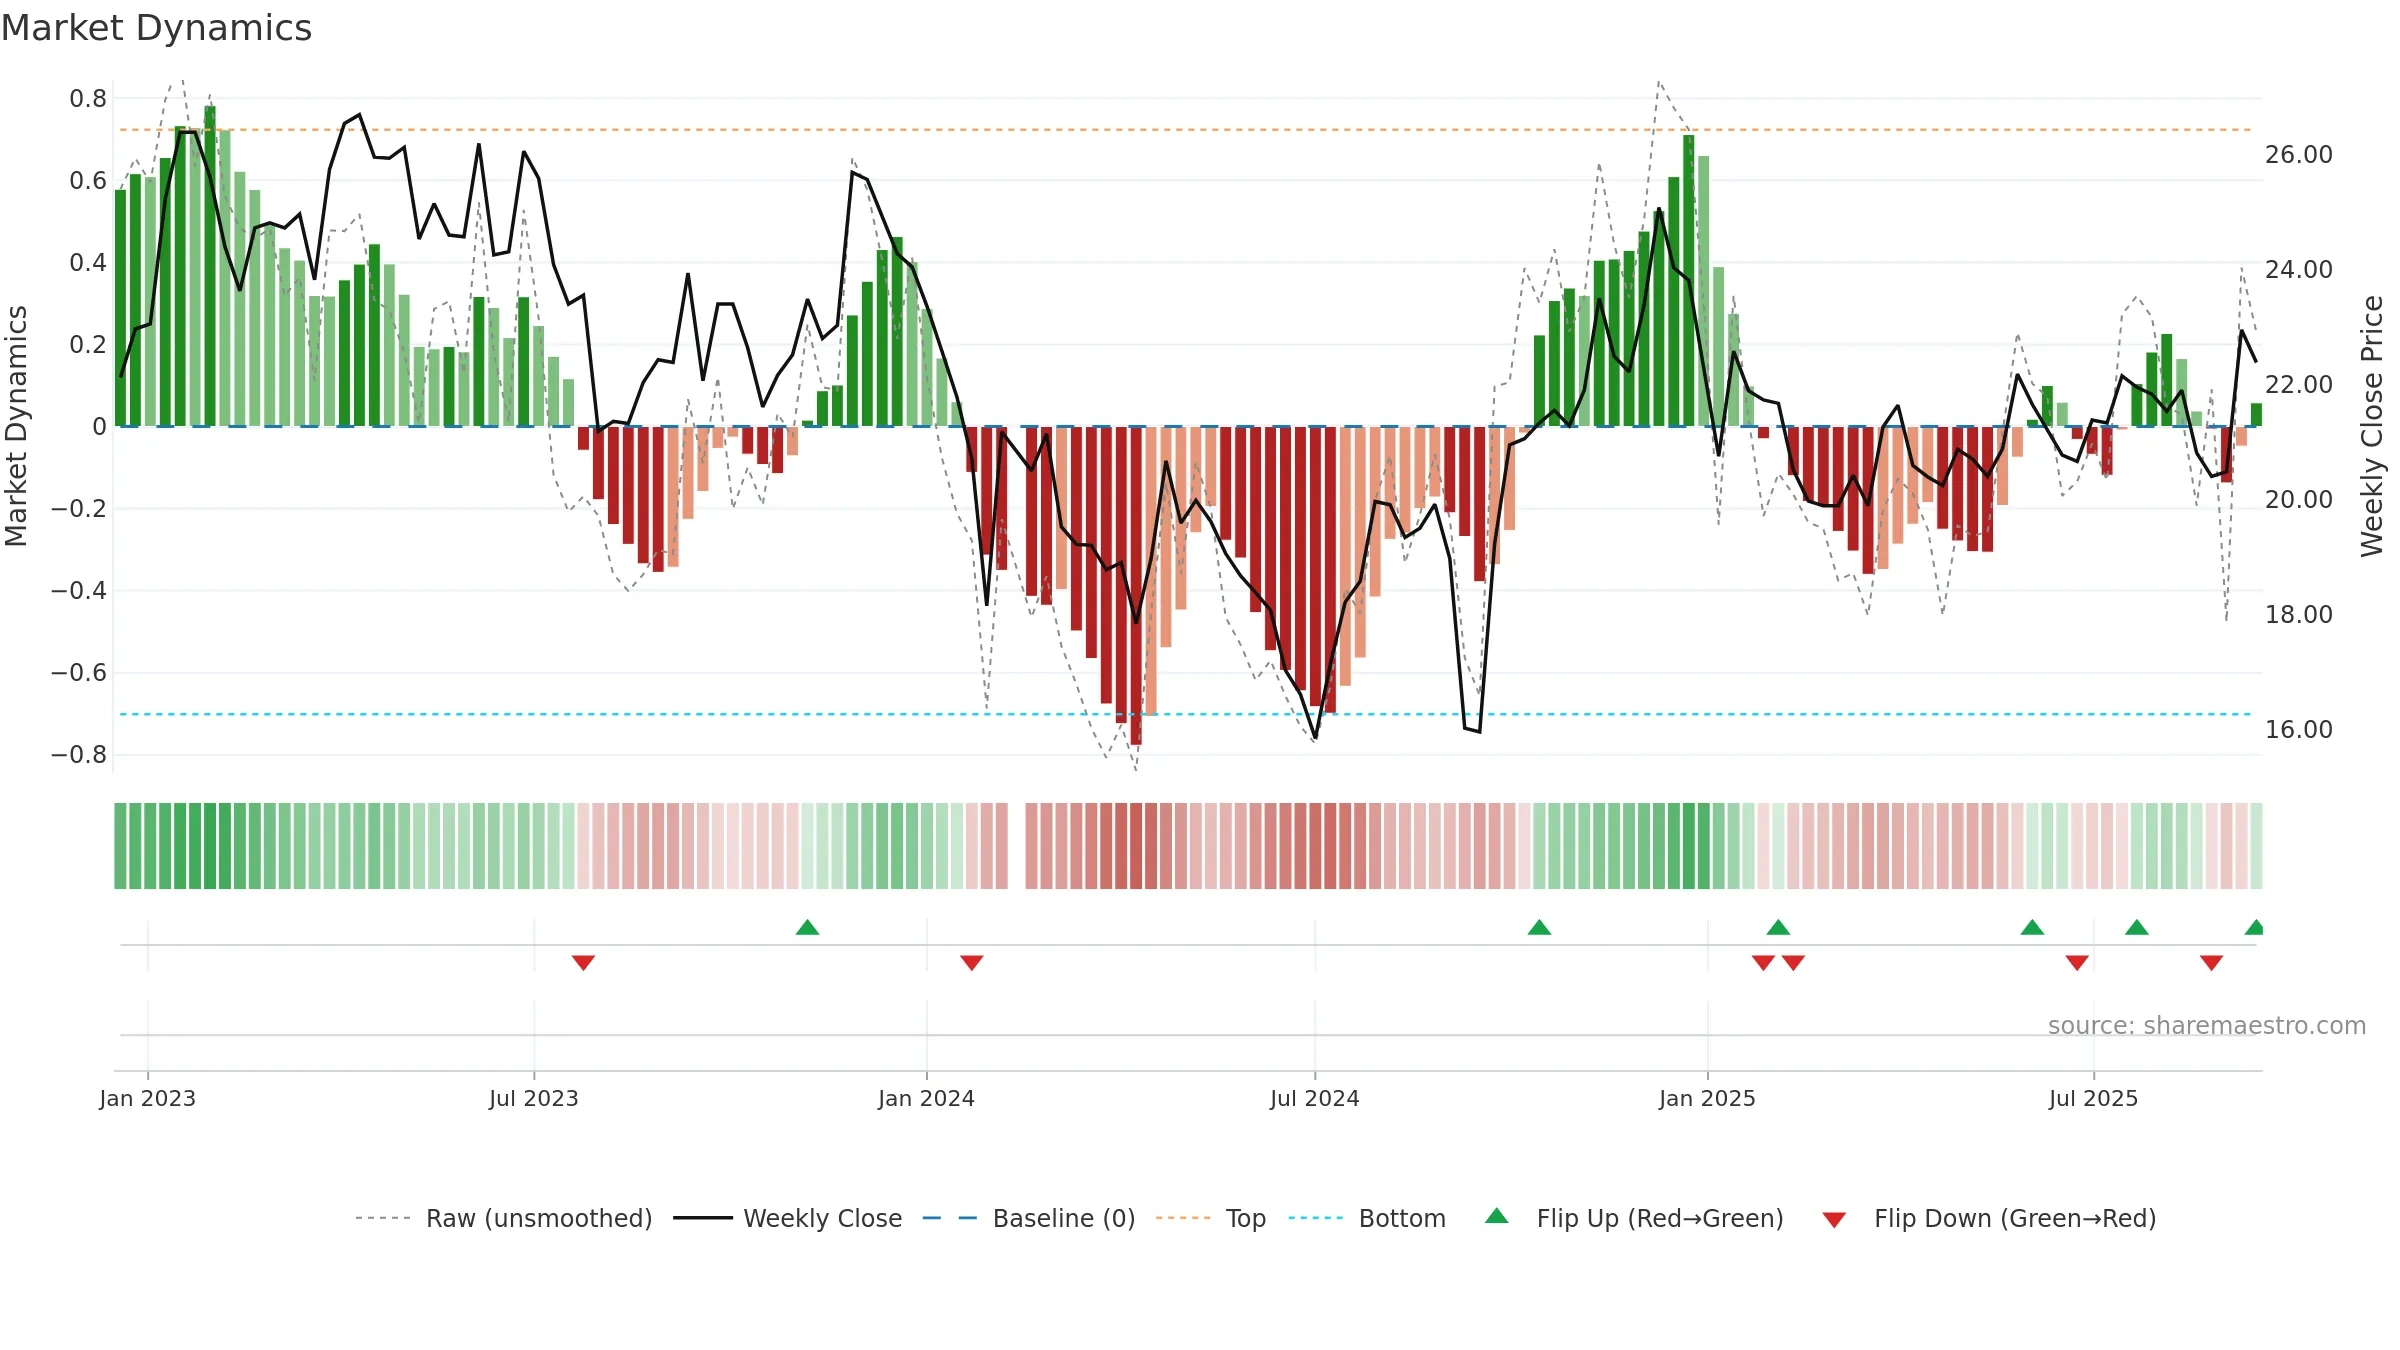Select Flip Down marker just before Jul 2025
The image size is (2400, 1350).
point(2077,963)
